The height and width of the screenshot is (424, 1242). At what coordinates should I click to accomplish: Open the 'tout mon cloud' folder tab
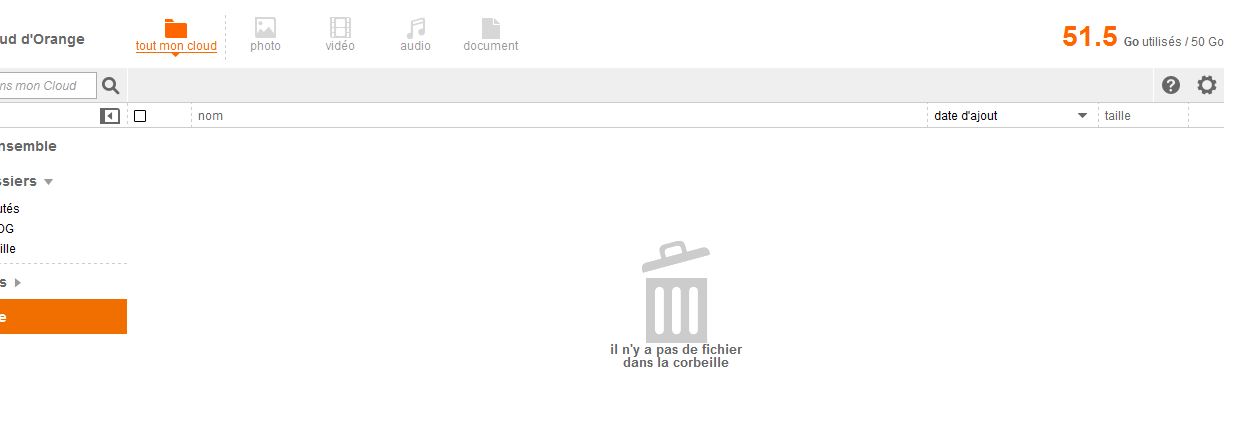coord(176,36)
